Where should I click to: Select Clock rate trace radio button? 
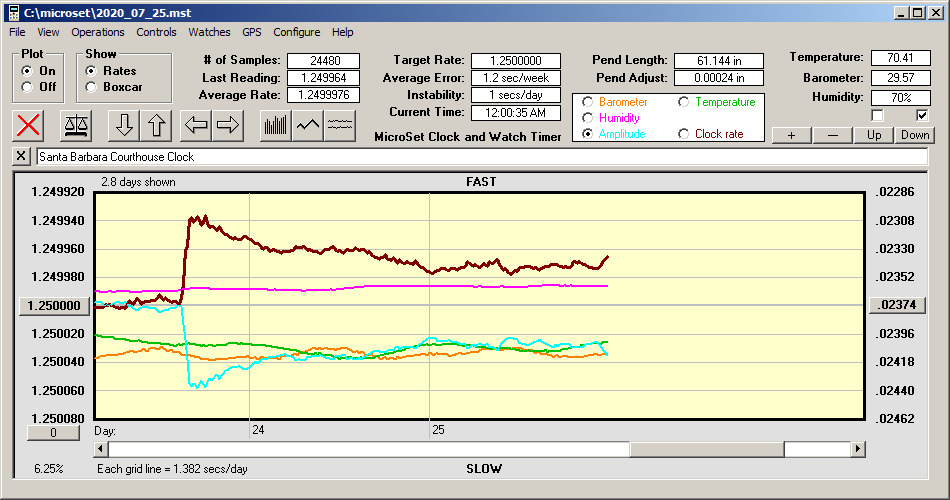[x=683, y=134]
